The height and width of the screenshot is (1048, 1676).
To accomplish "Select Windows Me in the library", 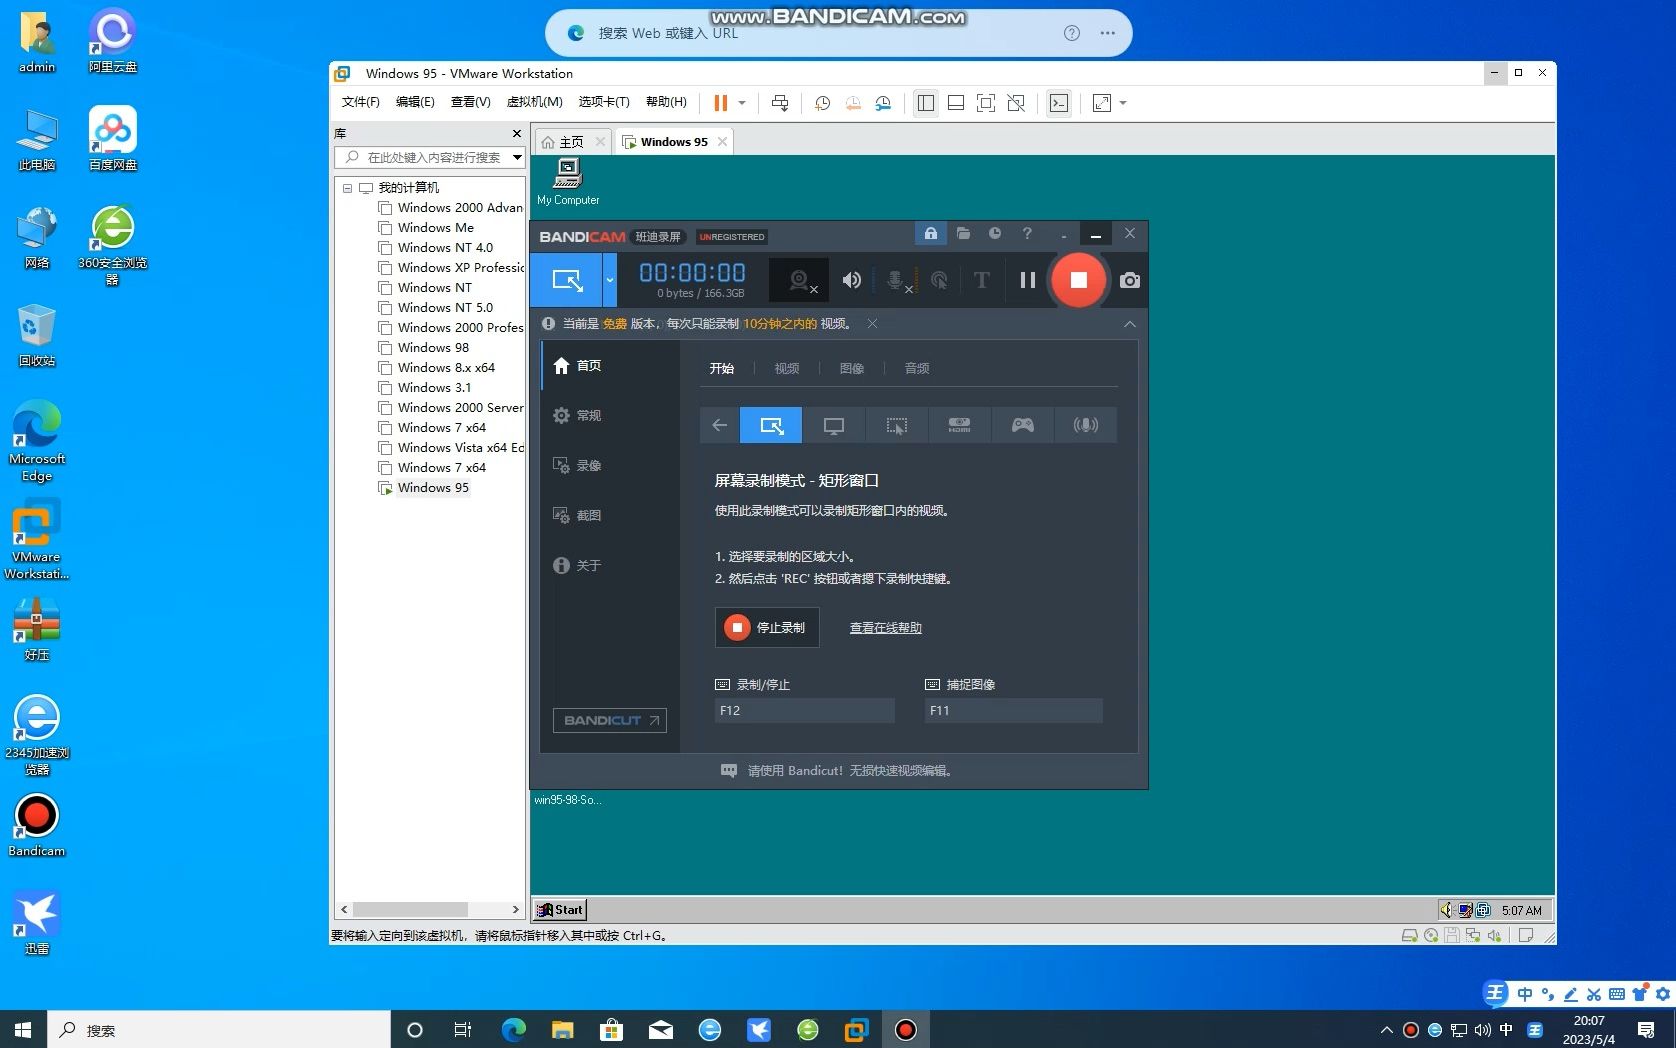I will click(x=436, y=228).
